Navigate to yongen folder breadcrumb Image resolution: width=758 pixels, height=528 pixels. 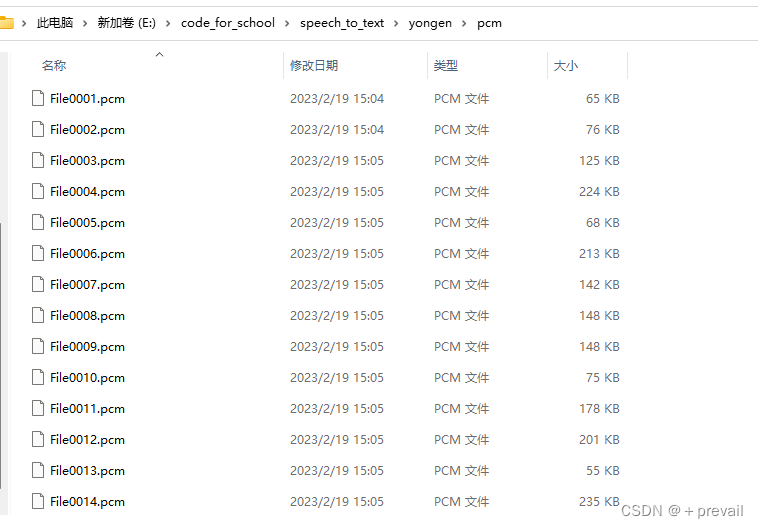pos(430,23)
